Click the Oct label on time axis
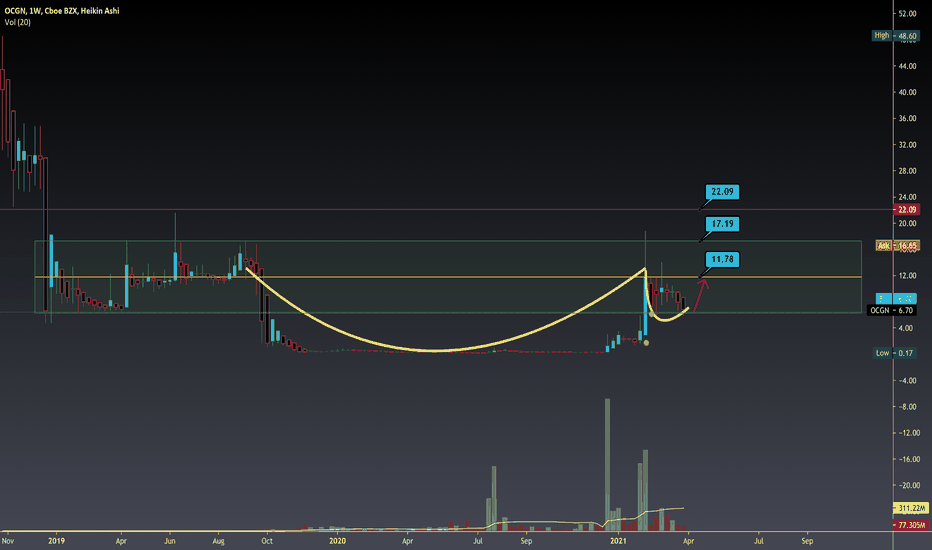Viewport: 932px width, 550px height. [267, 541]
